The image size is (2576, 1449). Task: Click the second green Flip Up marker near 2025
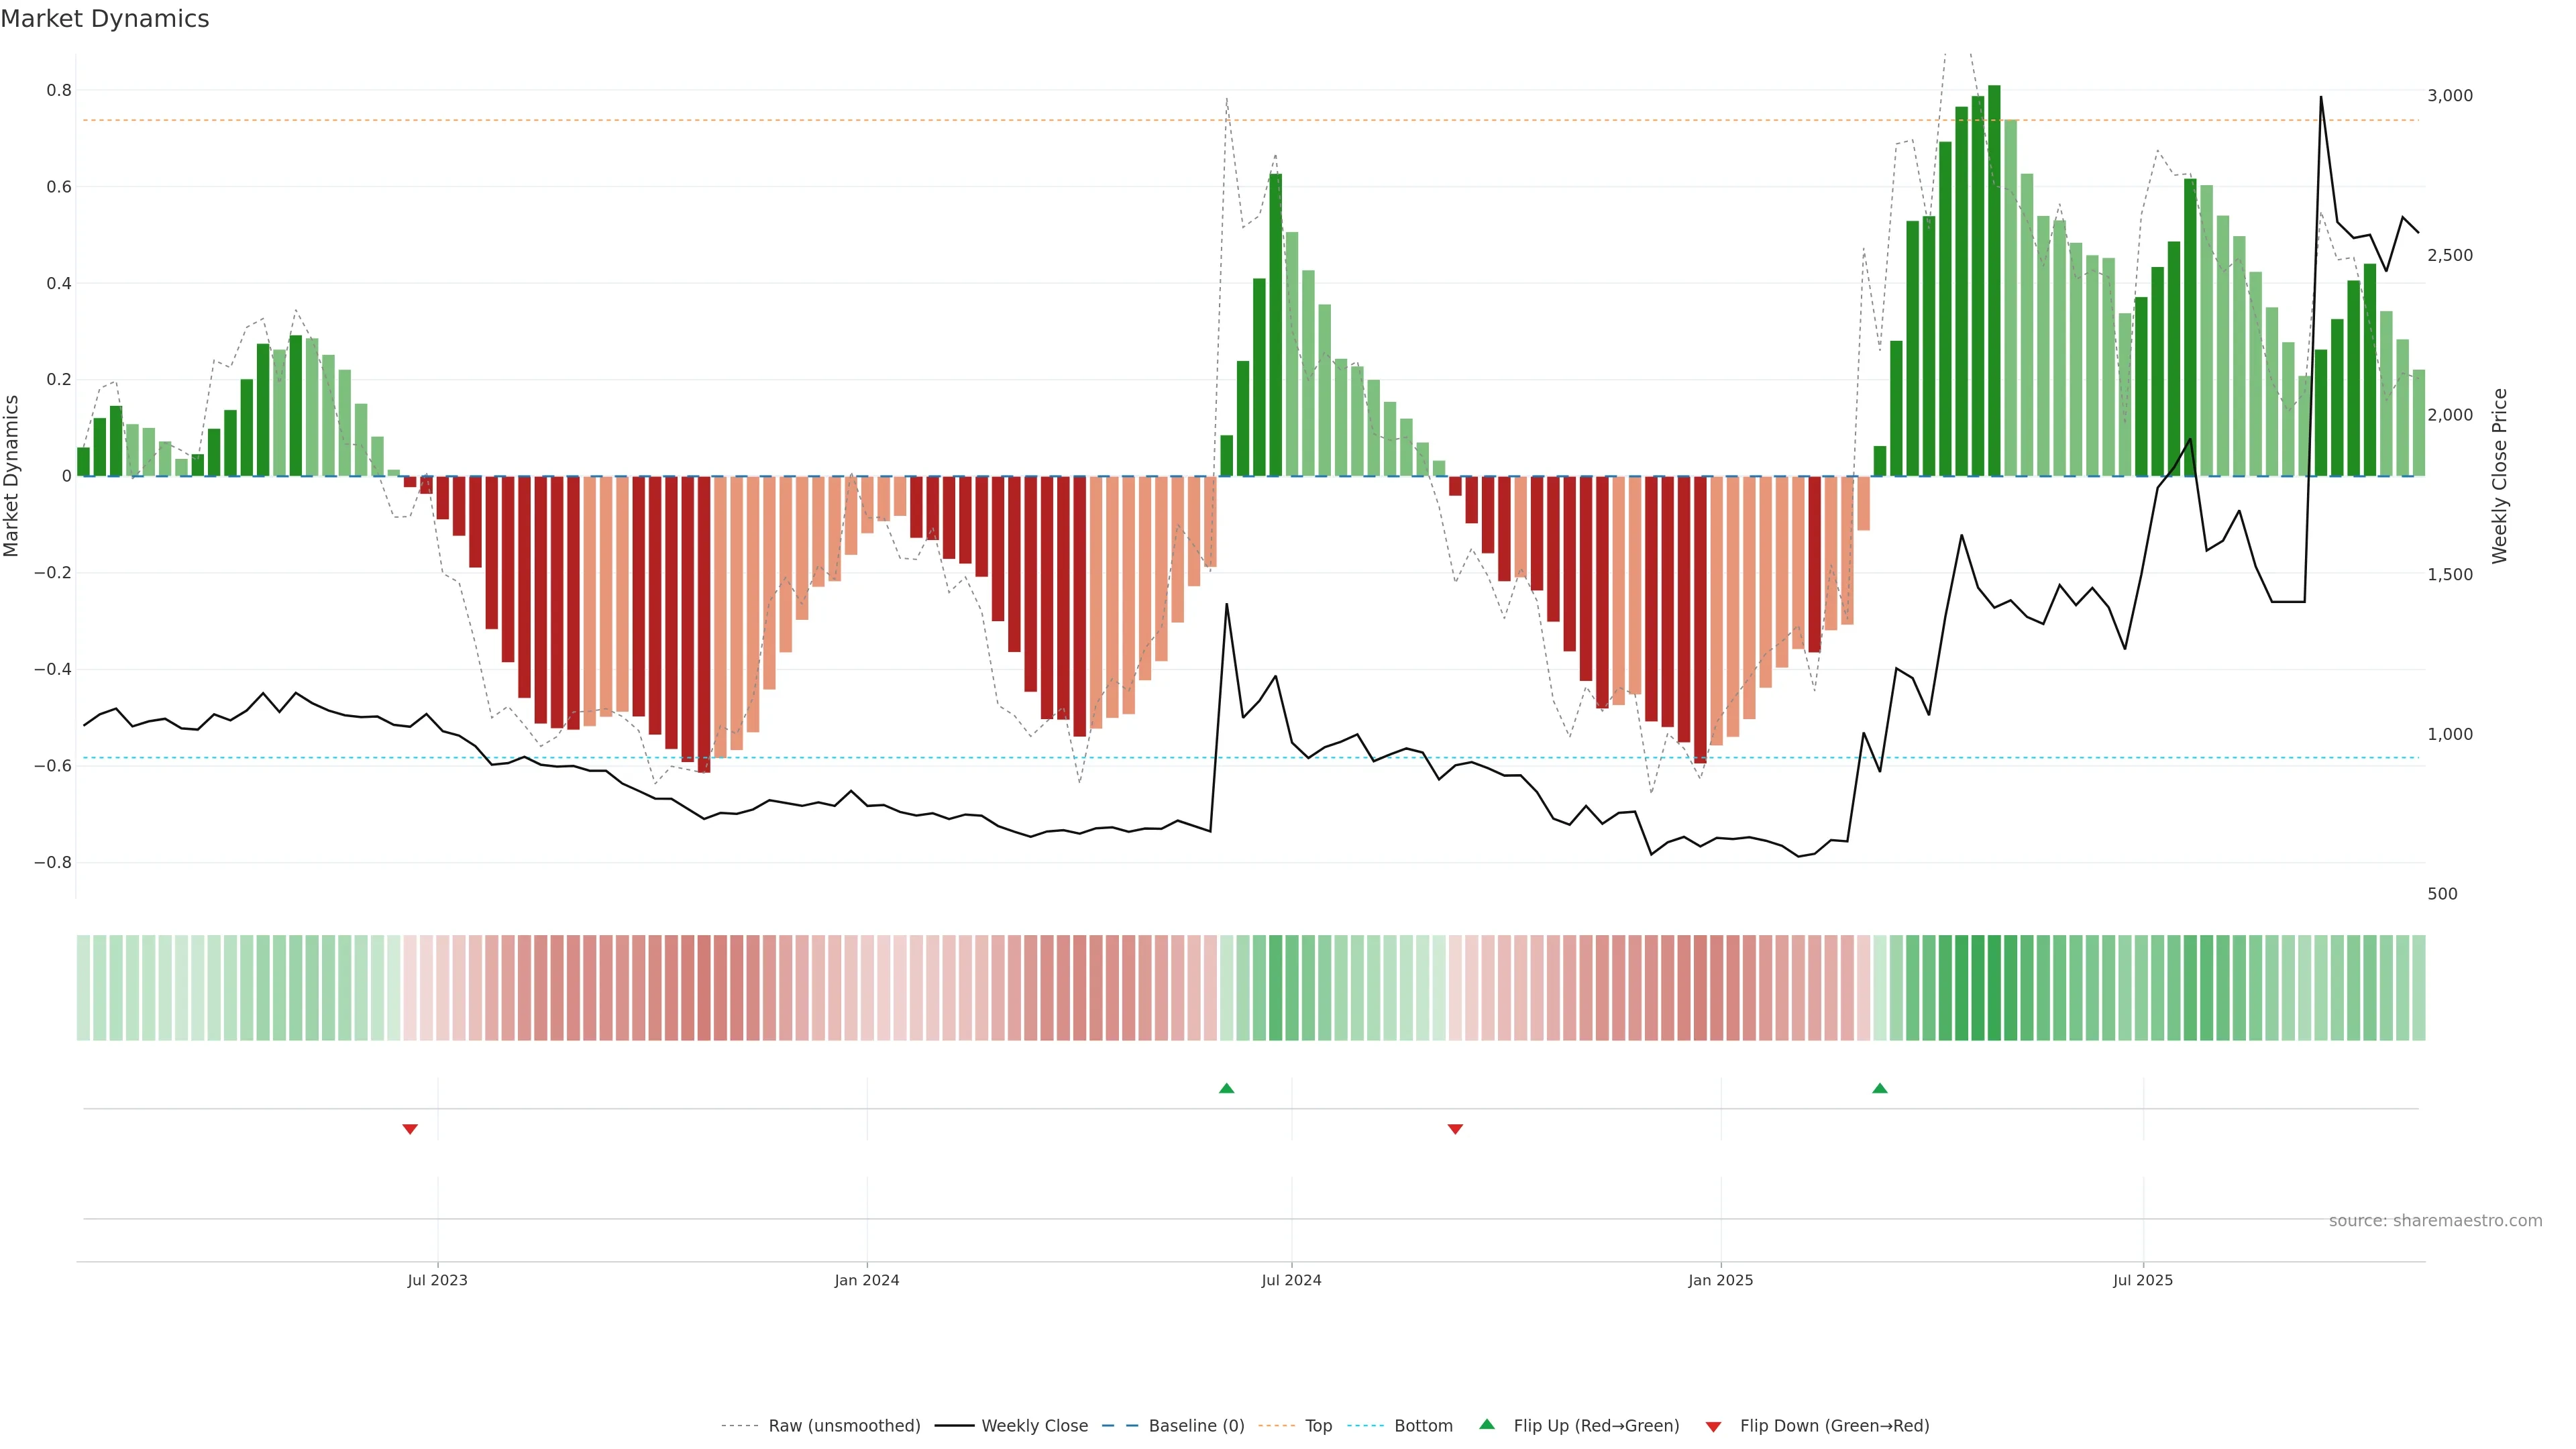pyautogui.click(x=1879, y=1088)
